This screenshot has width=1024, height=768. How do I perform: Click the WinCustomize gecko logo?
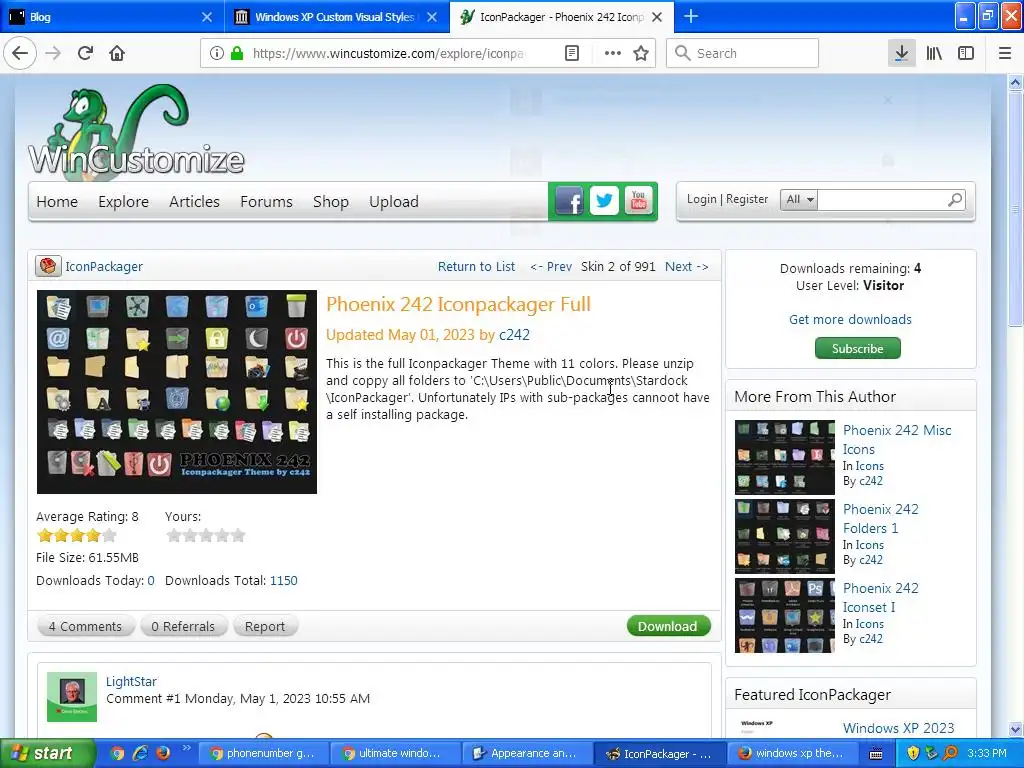point(136,133)
